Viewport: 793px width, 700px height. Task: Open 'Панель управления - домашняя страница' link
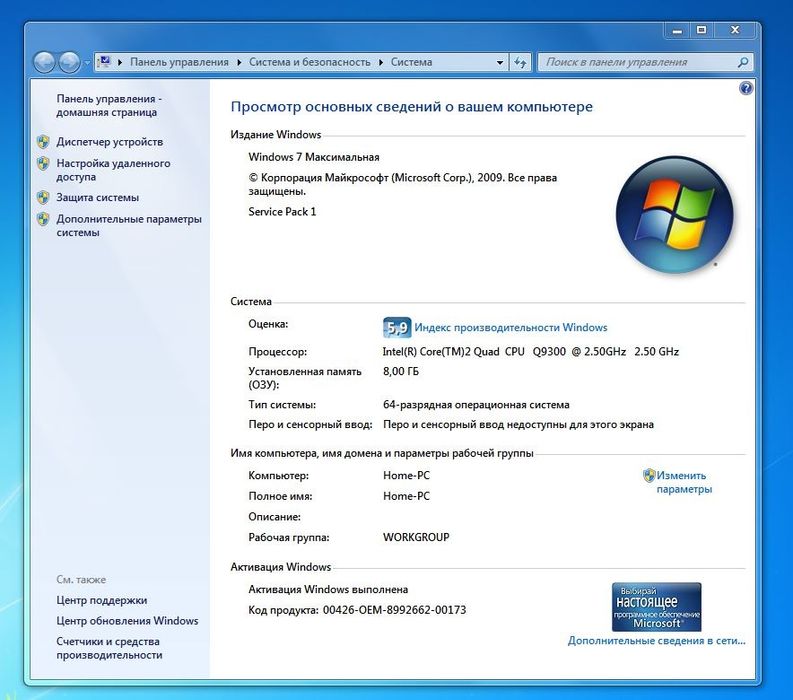click(109, 105)
